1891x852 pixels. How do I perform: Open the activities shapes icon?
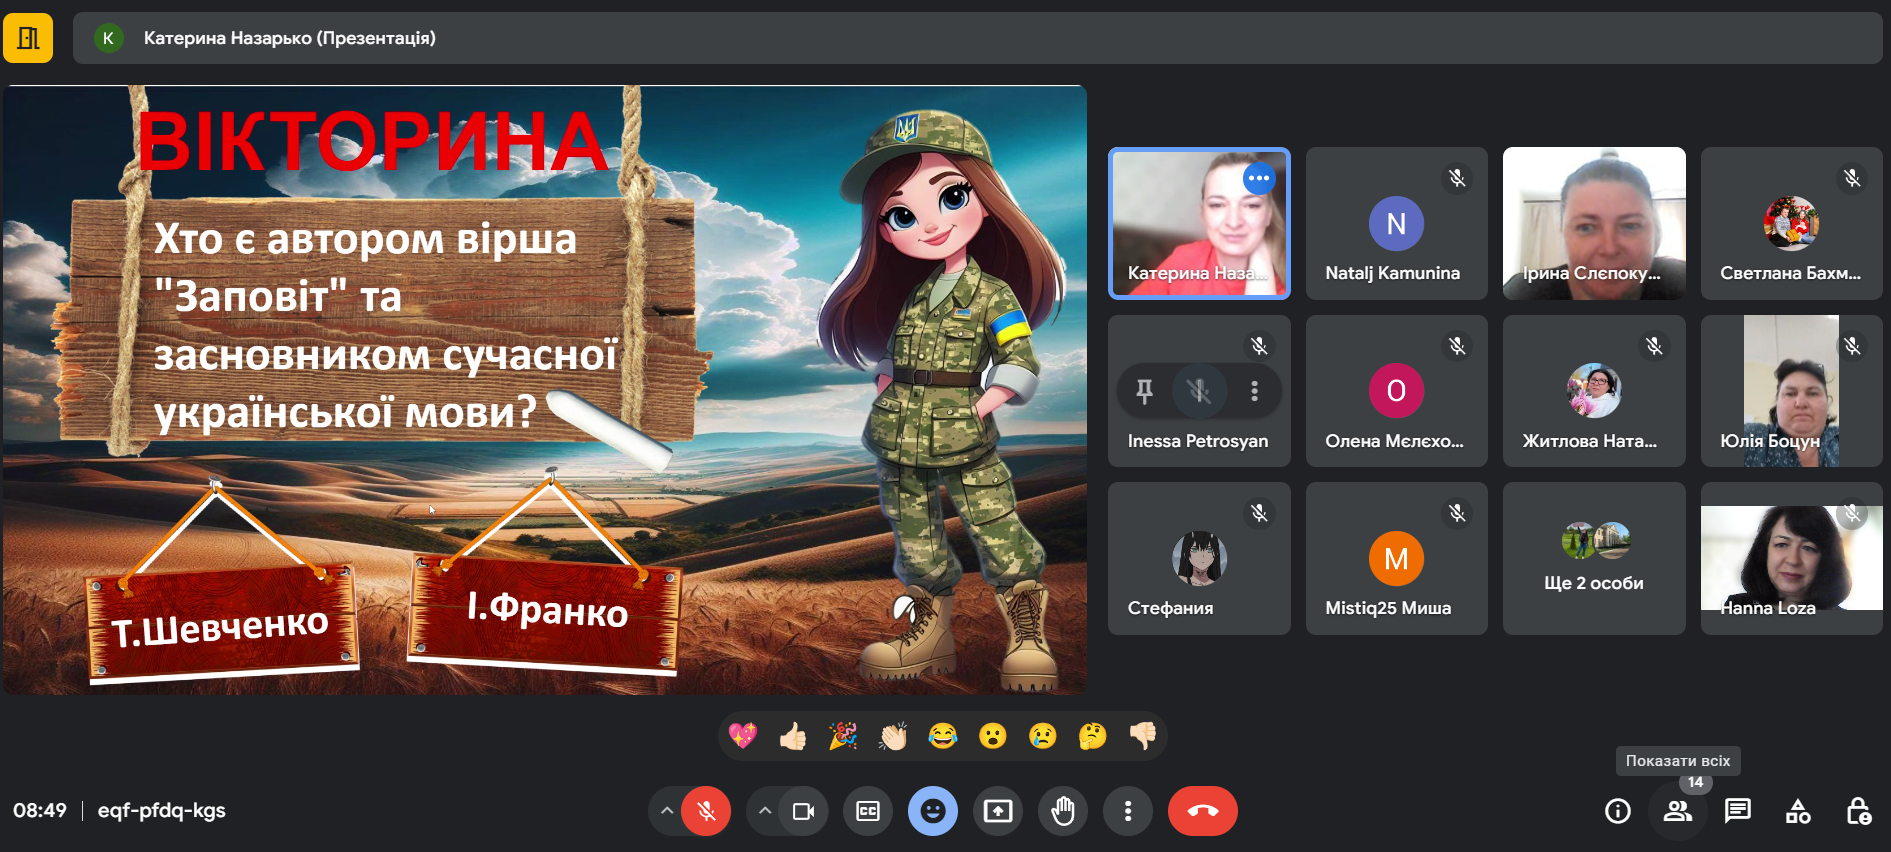(x=1797, y=811)
